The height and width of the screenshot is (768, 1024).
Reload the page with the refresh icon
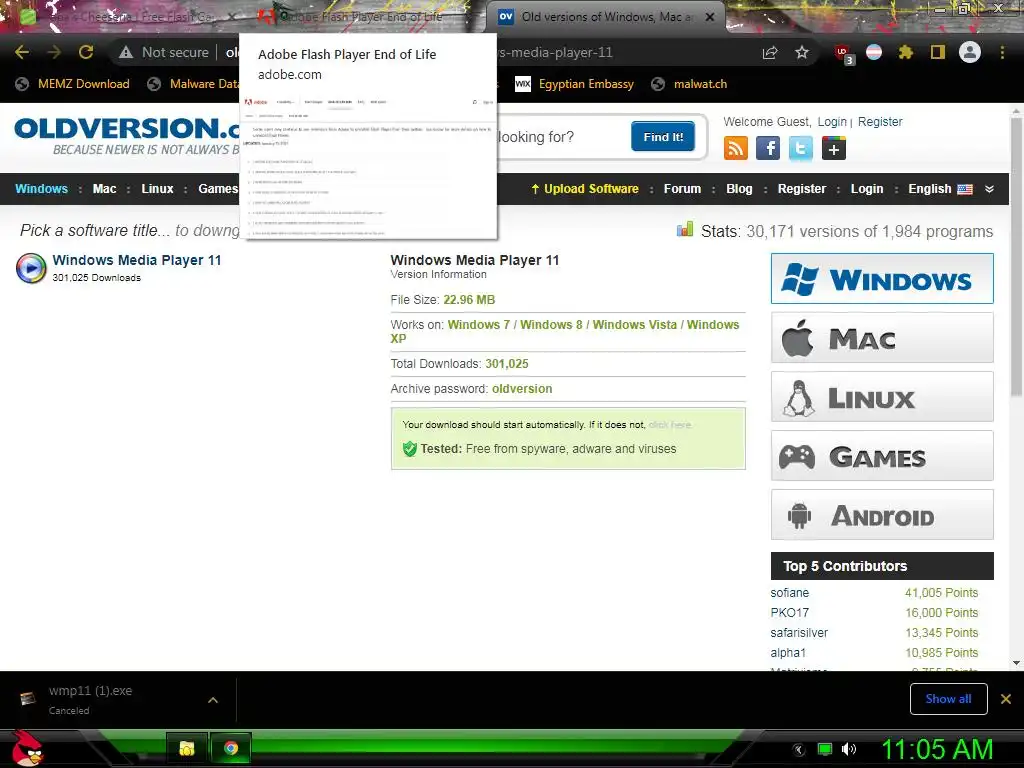(x=86, y=52)
